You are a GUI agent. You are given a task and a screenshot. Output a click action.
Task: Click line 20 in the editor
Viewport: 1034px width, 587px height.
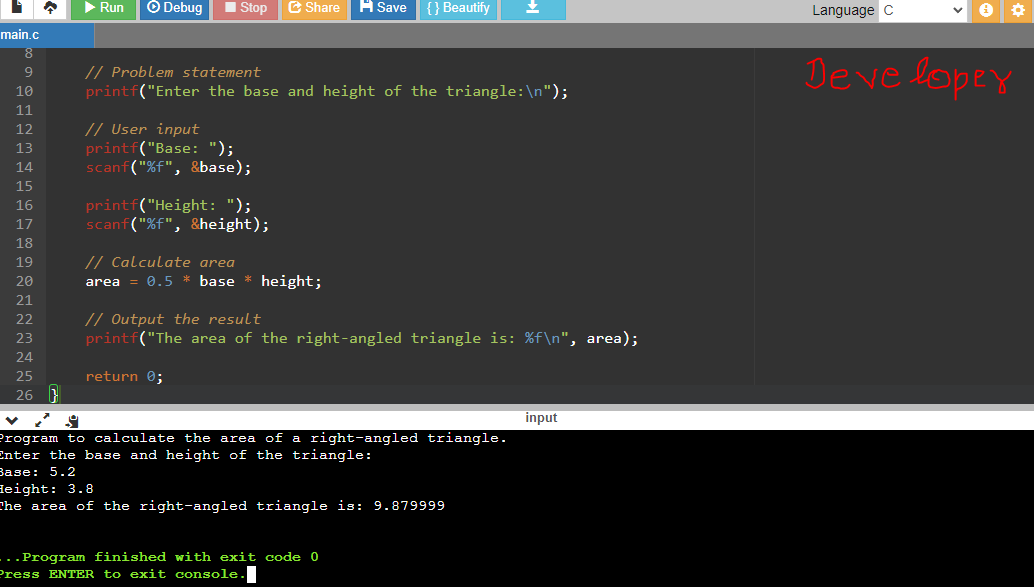click(x=200, y=281)
